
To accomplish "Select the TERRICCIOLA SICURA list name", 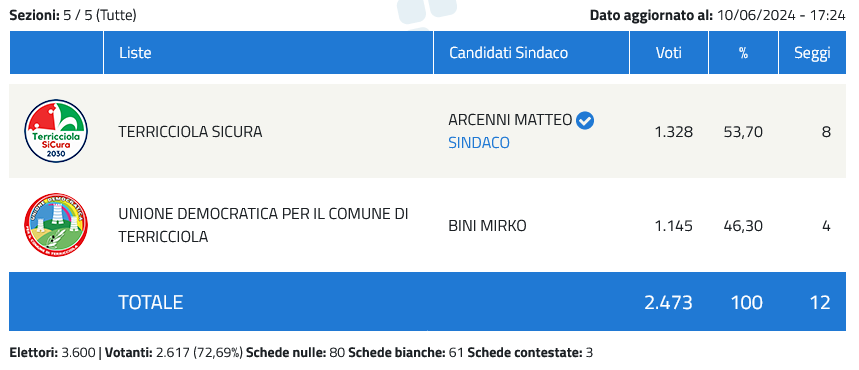I will (190, 132).
